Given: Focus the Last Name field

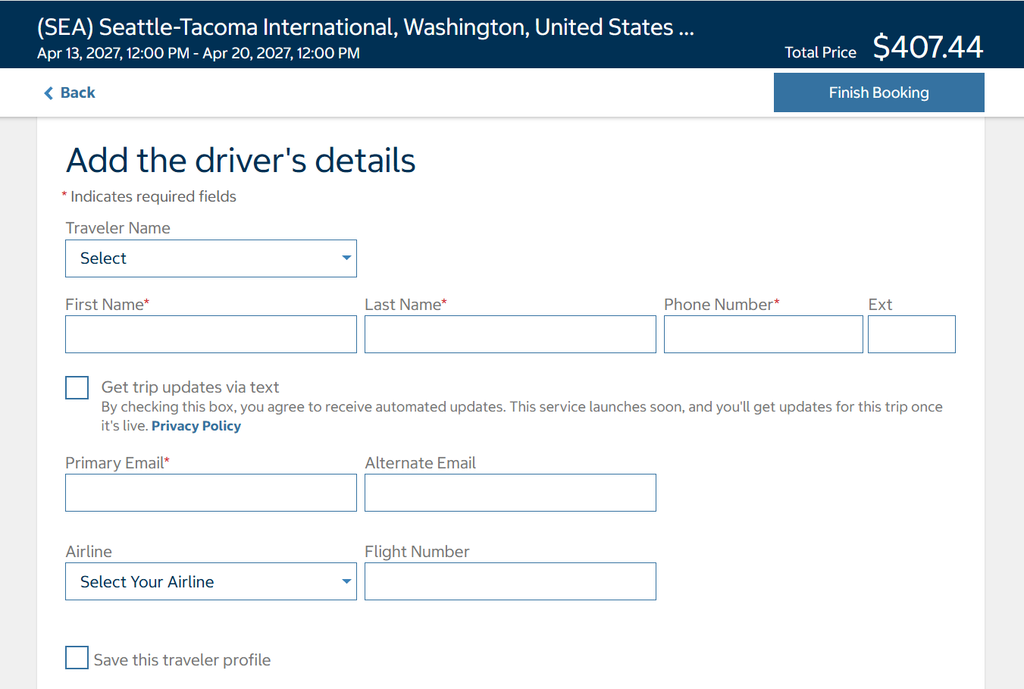Looking at the screenshot, I should pyautogui.click(x=510, y=334).
